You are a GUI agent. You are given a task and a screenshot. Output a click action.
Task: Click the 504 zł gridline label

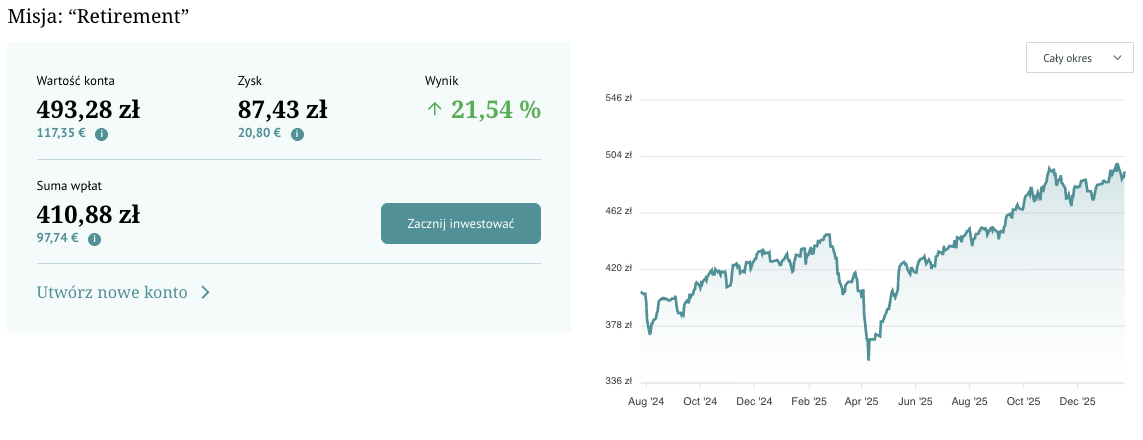(620, 155)
